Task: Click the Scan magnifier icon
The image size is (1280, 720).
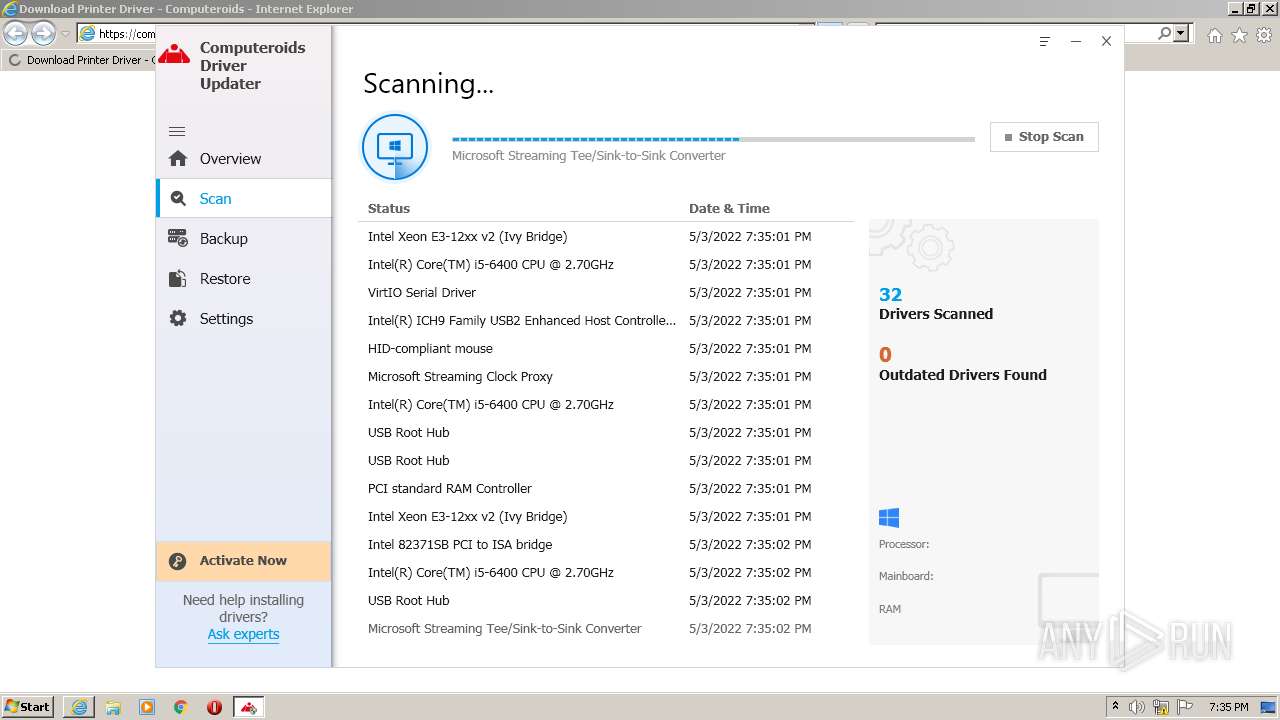Action: pyautogui.click(x=178, y=198)
